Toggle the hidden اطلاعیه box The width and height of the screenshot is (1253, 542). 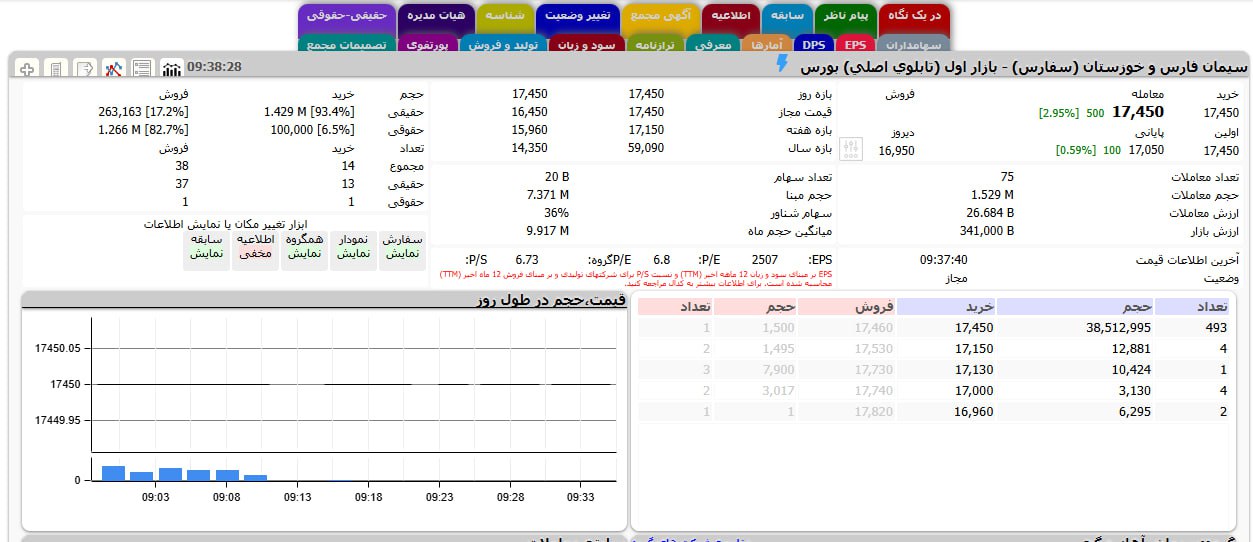(255, 248)
